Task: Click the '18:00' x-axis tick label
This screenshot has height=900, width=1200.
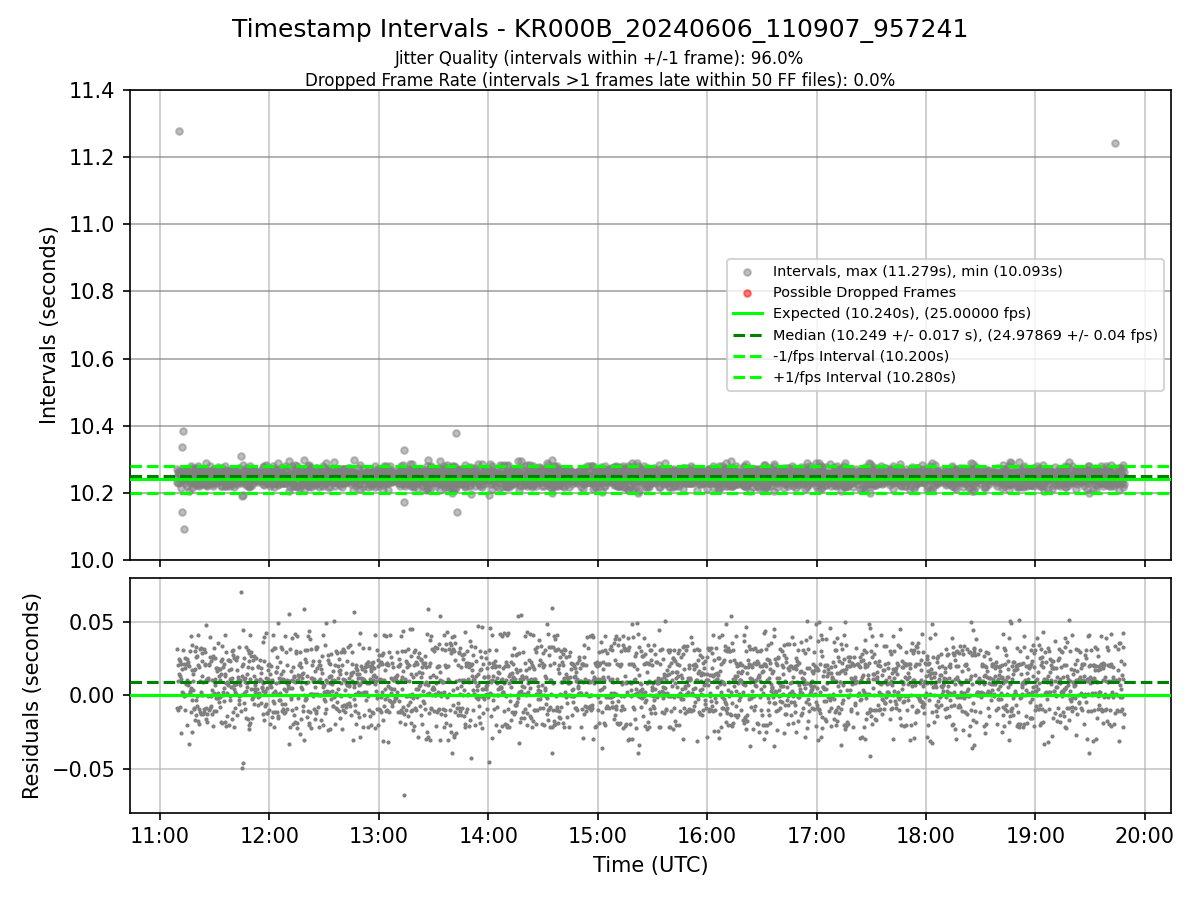Action: coord(925,837)
